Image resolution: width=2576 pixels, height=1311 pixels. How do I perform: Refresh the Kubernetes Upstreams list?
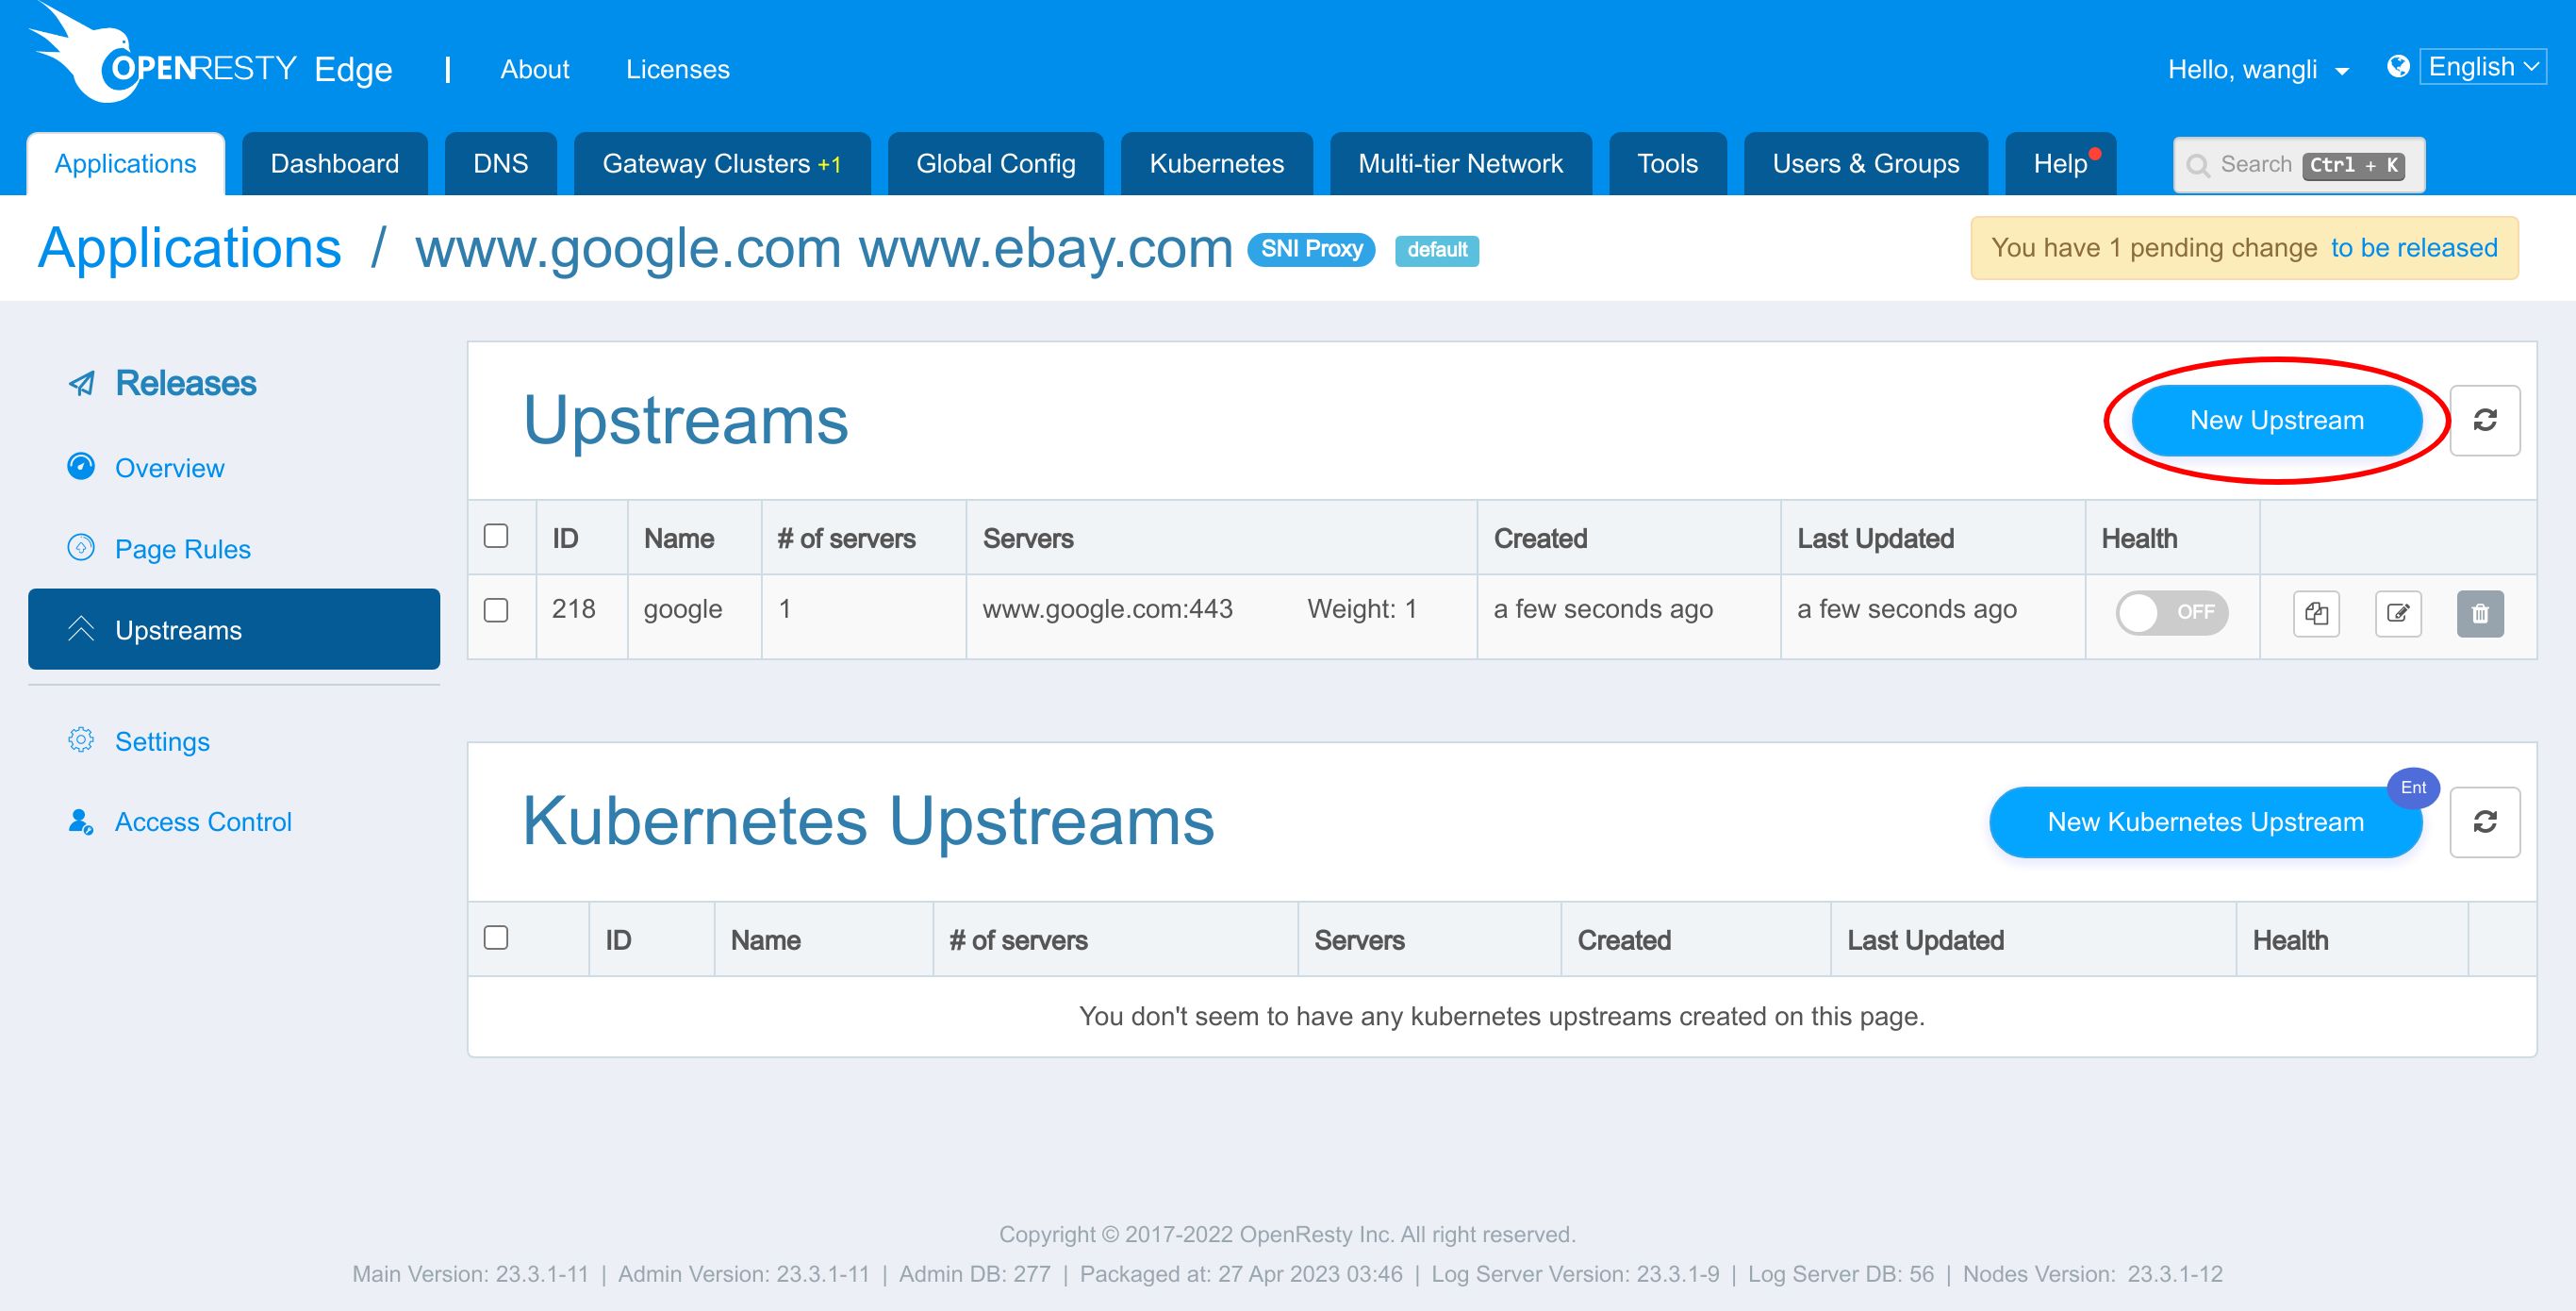click(2484, 822)
